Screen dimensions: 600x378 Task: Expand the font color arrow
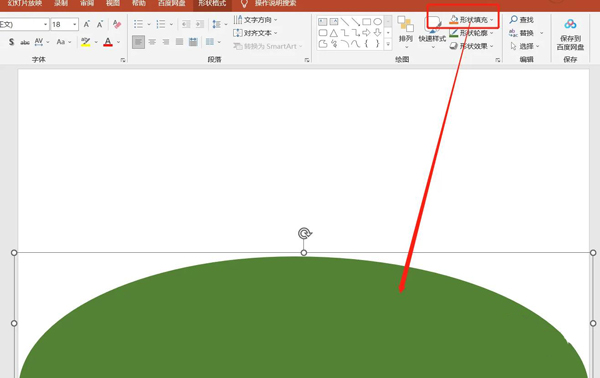[119, 42]
